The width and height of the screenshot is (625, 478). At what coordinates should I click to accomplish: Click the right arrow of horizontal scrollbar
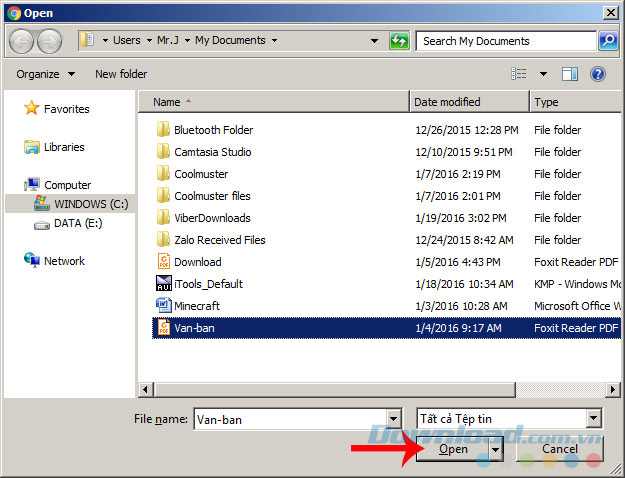pos(613,389)
